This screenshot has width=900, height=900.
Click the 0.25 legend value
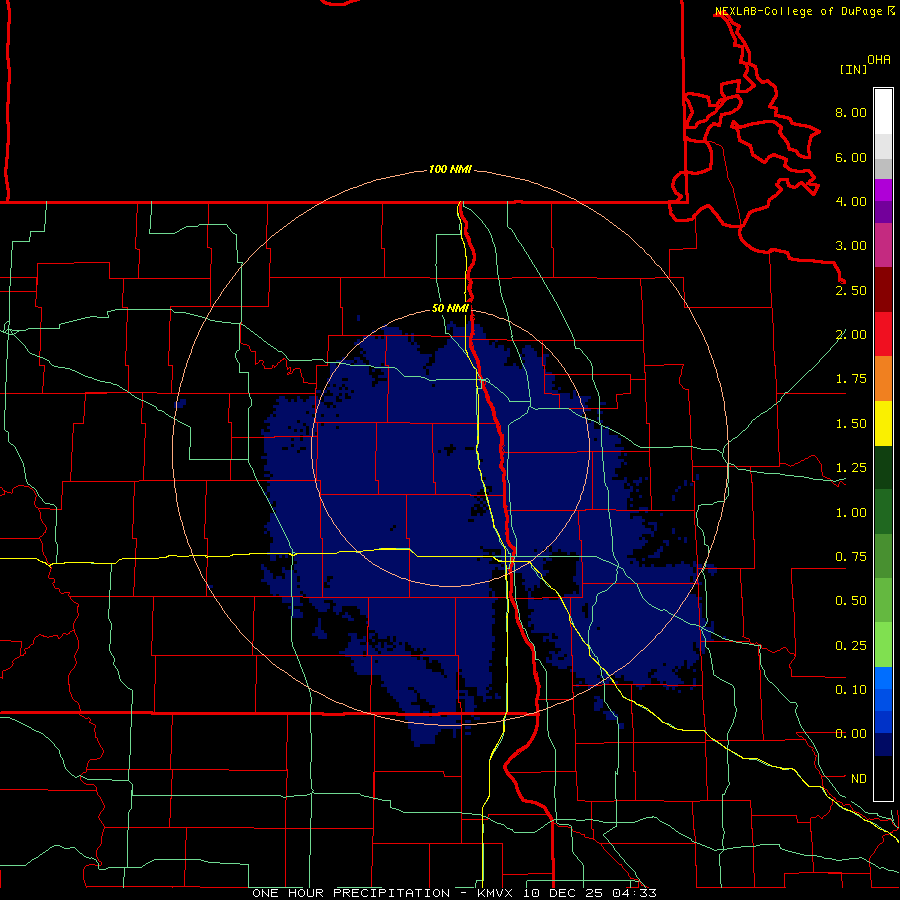point(851,646)
